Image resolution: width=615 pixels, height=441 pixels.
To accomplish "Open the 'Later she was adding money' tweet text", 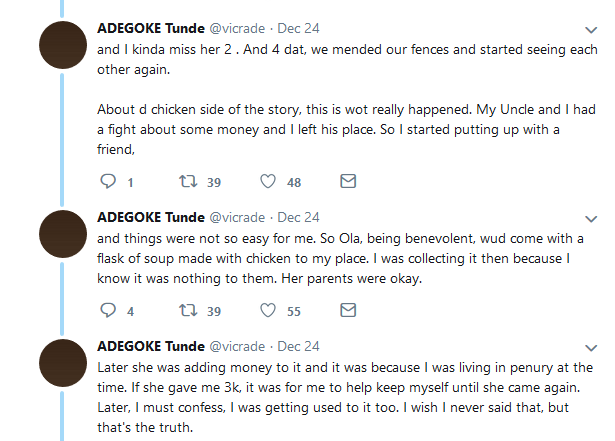I will [x=345, y=397].
